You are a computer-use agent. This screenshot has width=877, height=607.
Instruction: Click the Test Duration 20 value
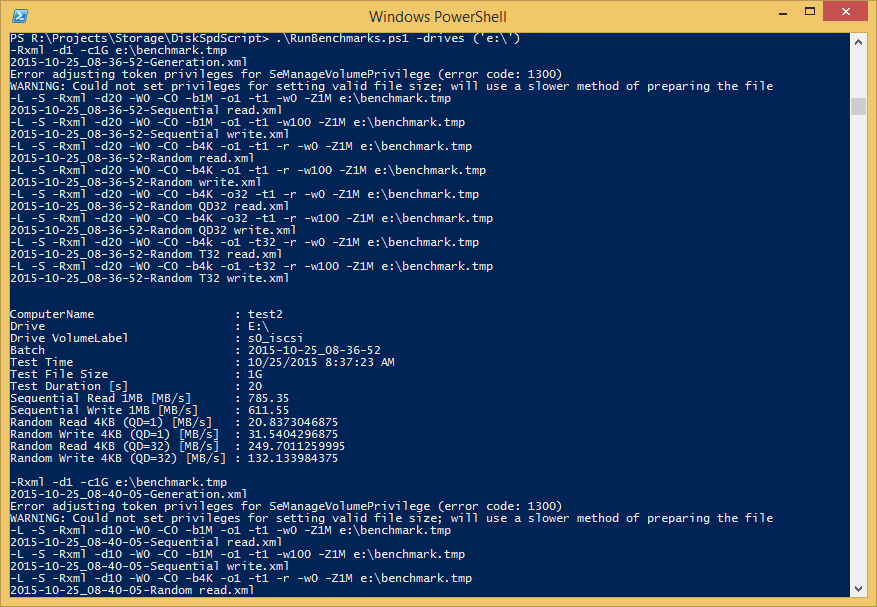[x=255, y=386]
